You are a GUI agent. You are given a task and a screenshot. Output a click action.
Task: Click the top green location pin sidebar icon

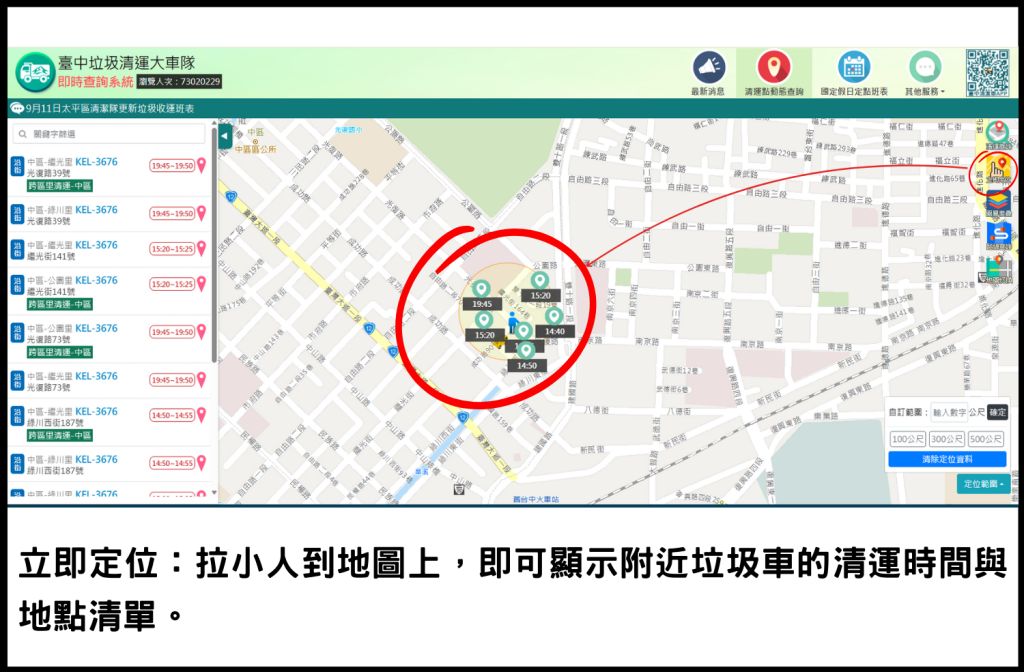point(996,133)
